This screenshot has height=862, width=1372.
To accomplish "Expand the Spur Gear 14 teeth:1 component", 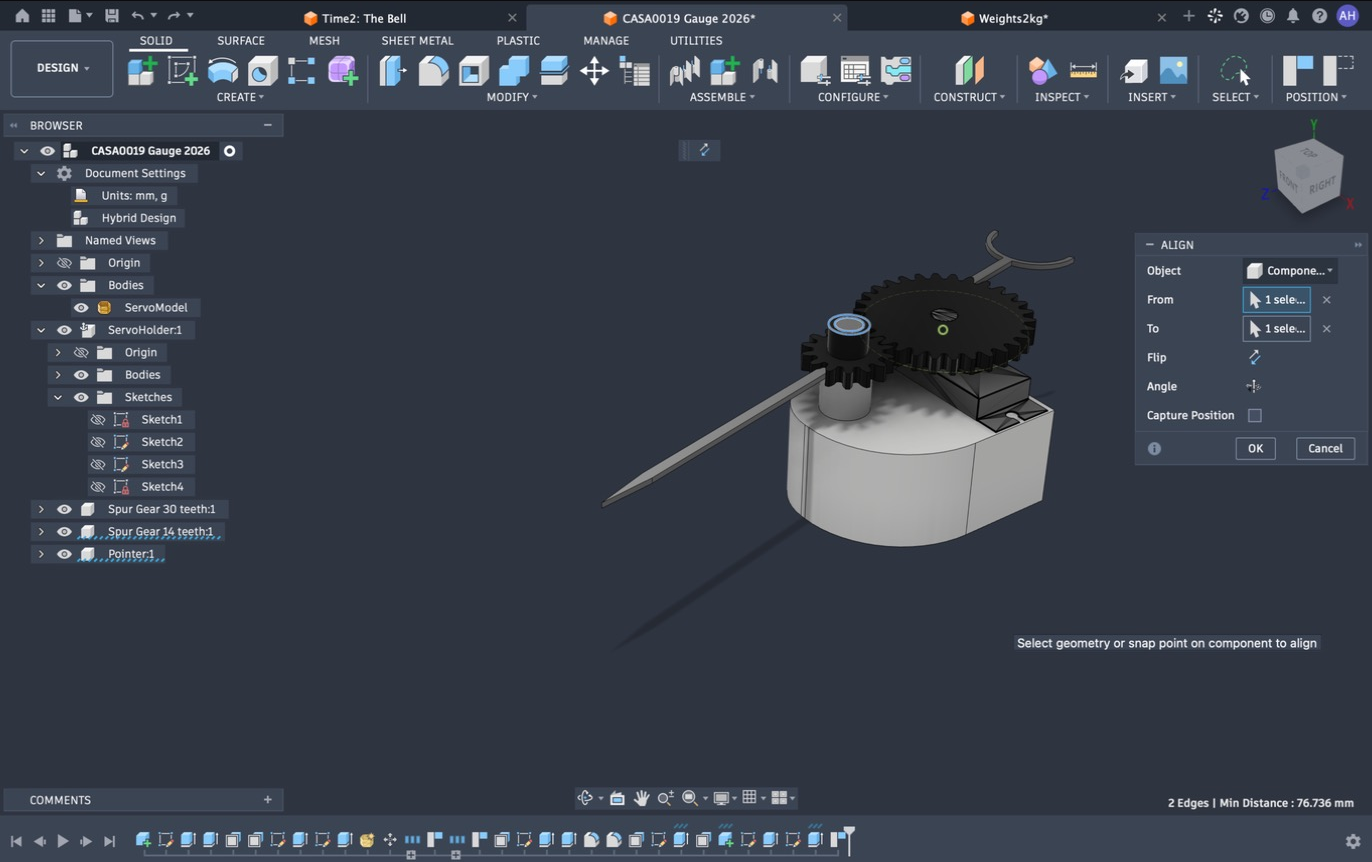I will 41,532.
